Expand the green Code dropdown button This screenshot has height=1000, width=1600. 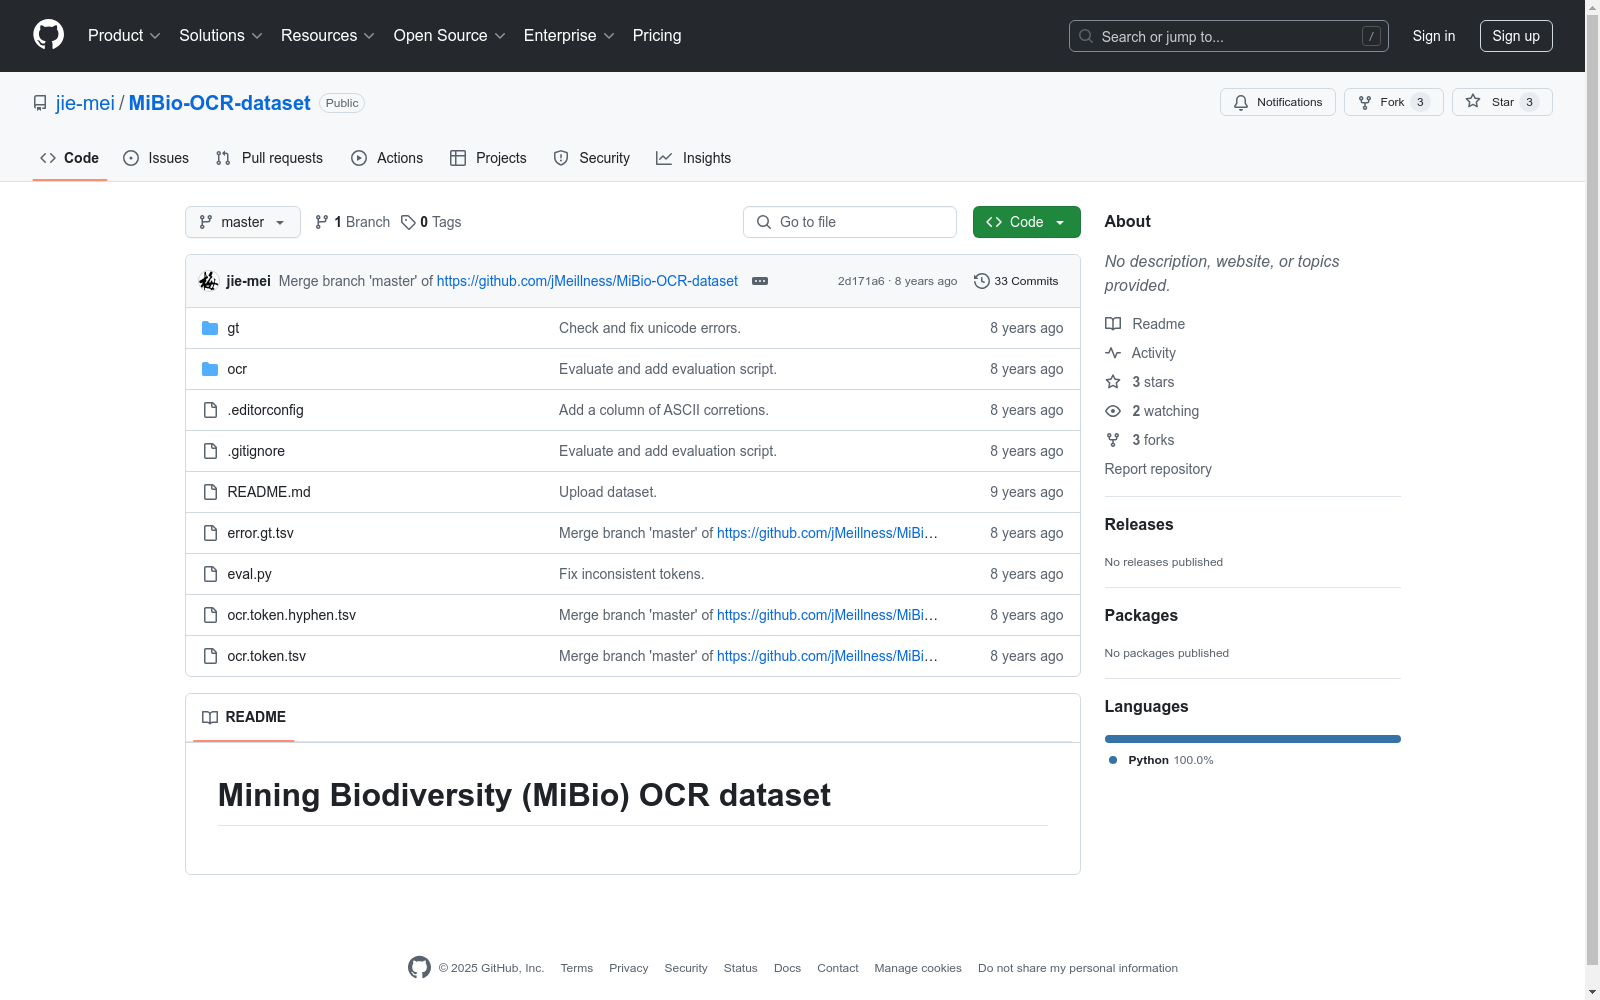(1026, 222)
